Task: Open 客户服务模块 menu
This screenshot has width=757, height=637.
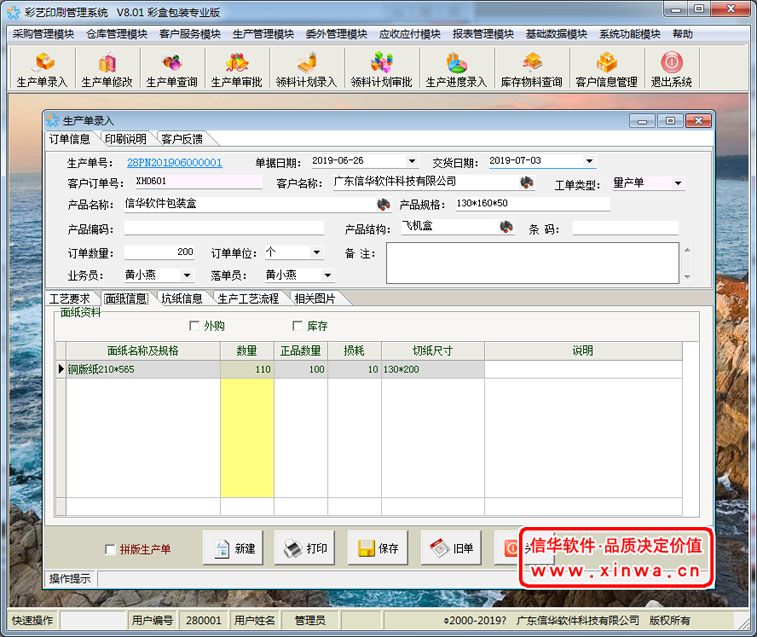Action: tap(190, 34)
